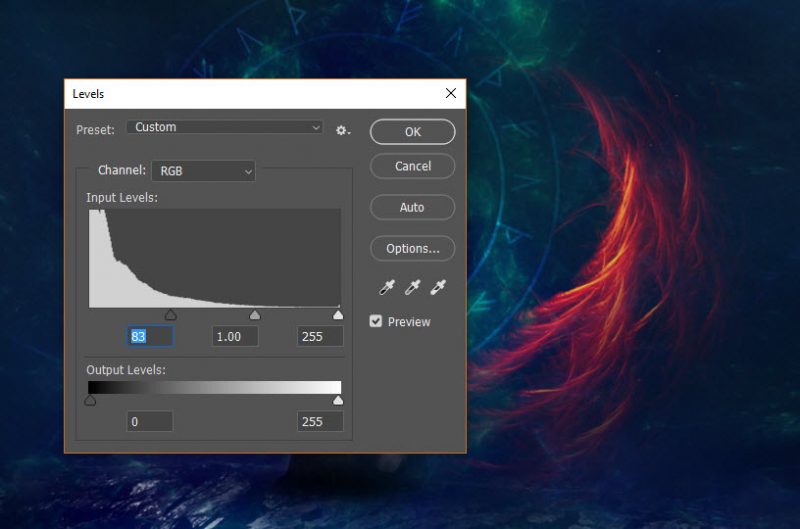Image resolution: width=800 pixels, height=529 pixels.
Task: Focus the input shadow value field 83
Action: point(150,337)
